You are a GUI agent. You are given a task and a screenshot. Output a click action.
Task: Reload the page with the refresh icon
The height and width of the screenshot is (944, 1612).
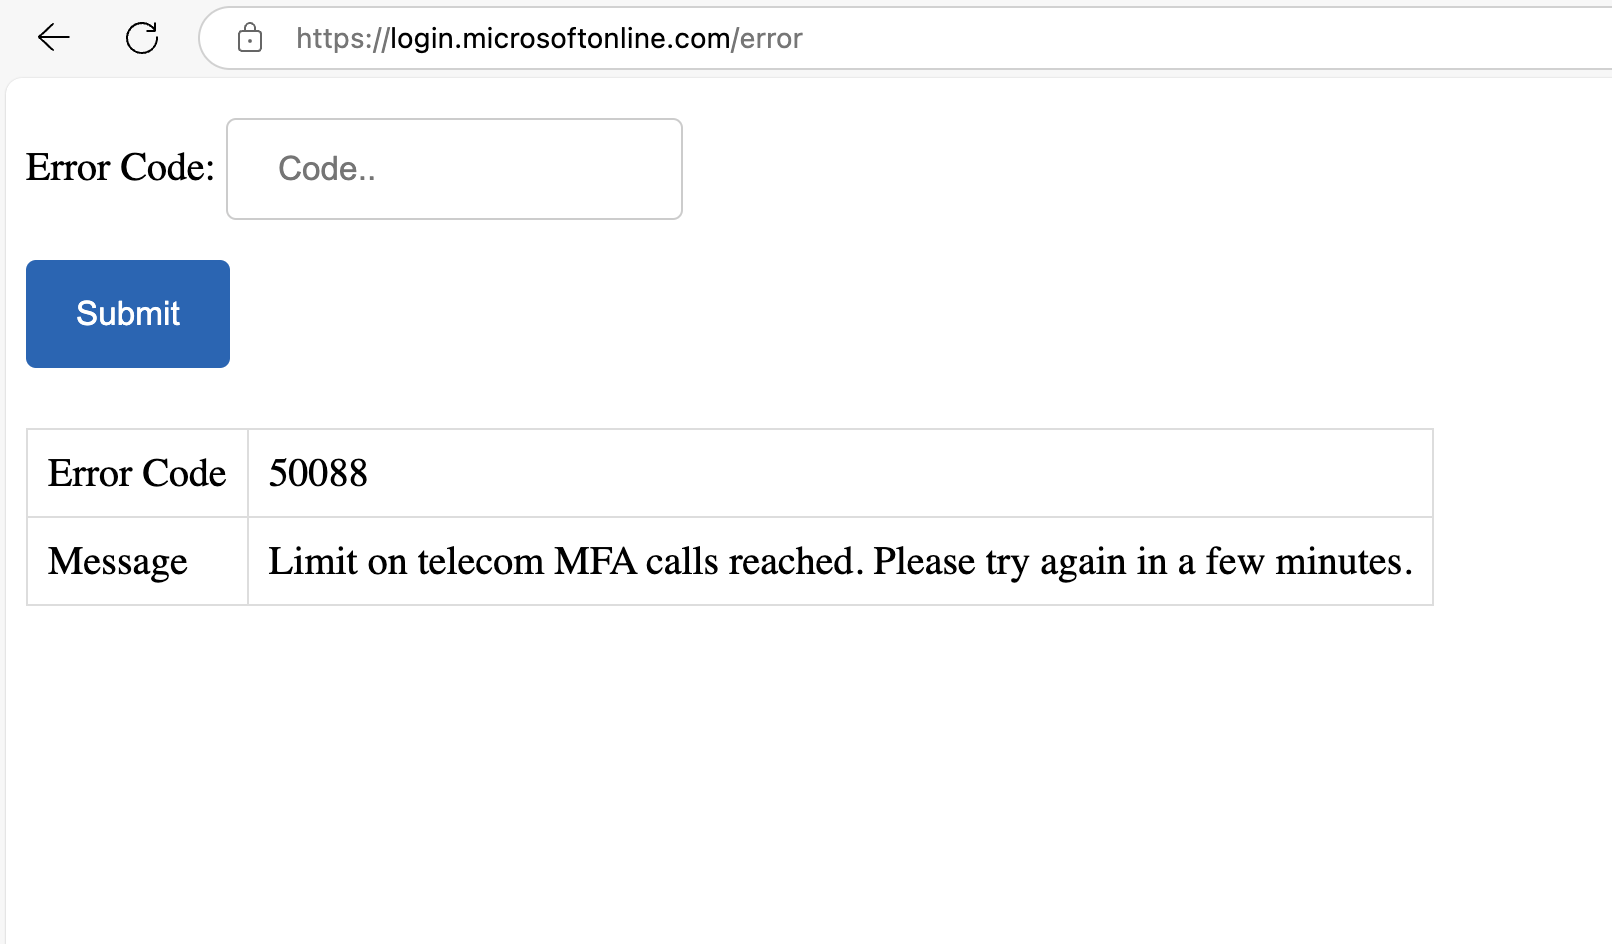[x=142, y=38]
